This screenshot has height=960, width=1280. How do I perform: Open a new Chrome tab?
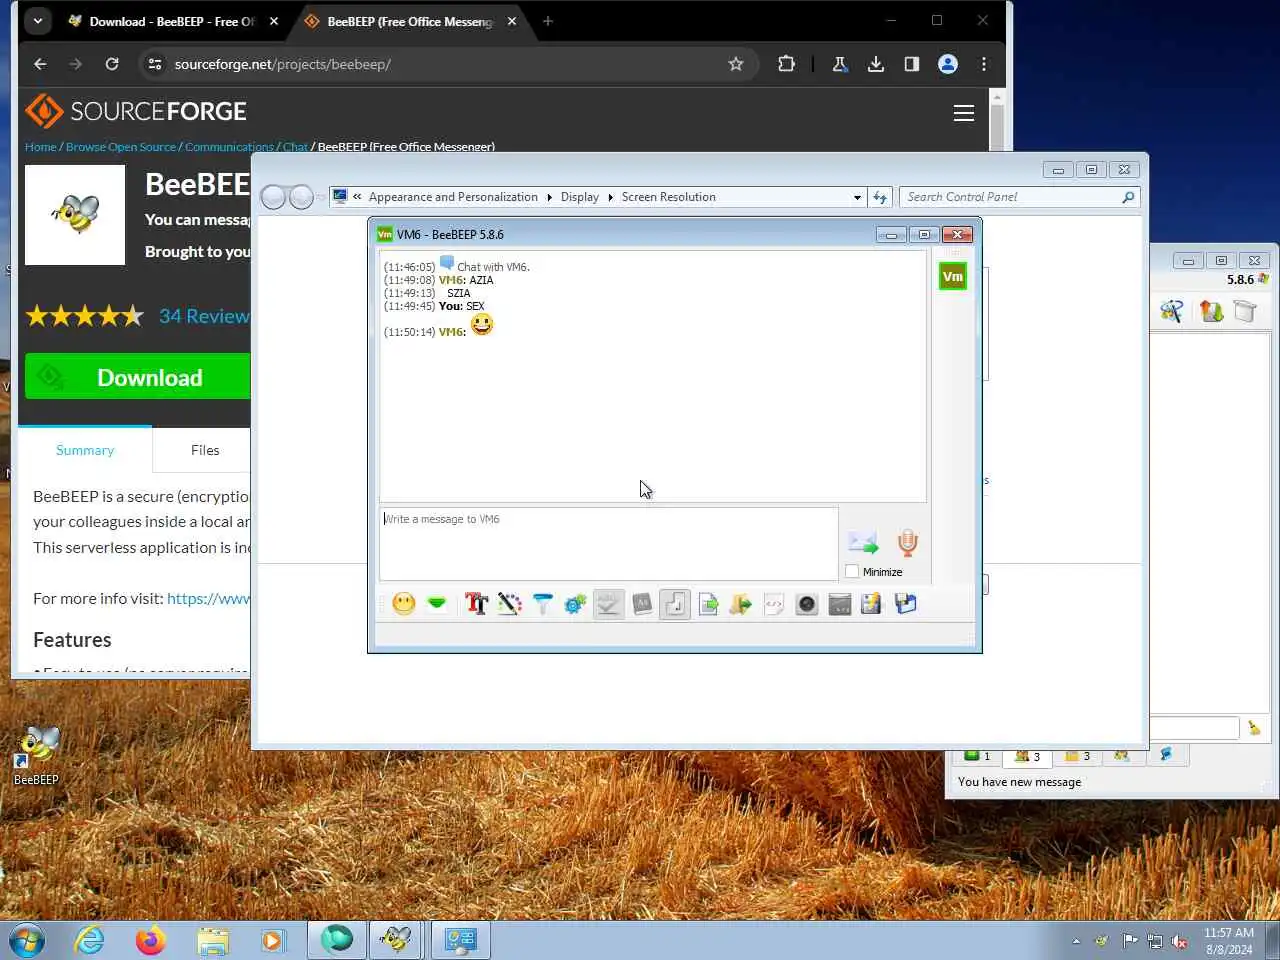point(547,21)
